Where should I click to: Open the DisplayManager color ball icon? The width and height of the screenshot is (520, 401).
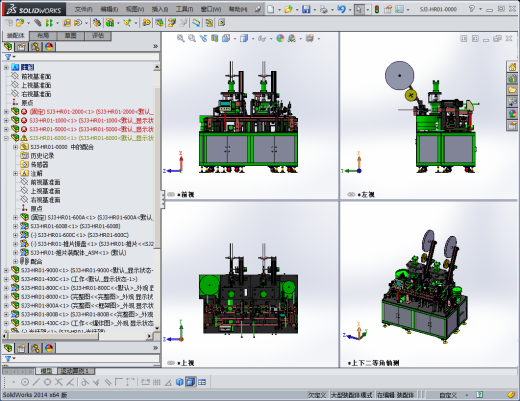[49, 47]
